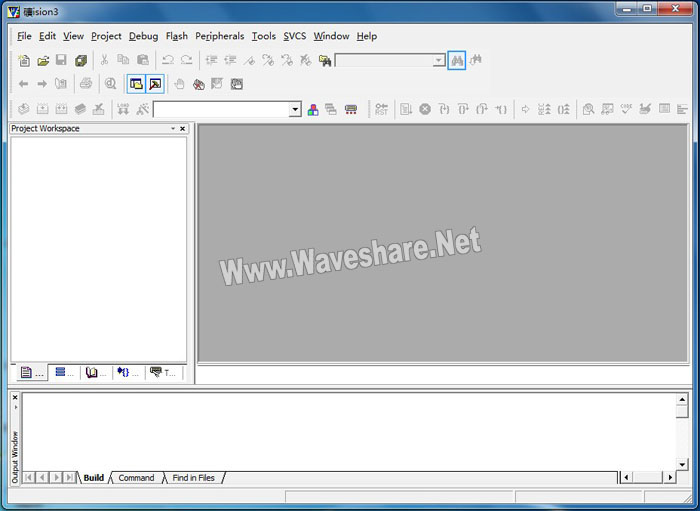The width and height of the screenshot is (700, 511).
Task: Create a new file with the New icon
Action: pyautogui.click(x=24, y=60)
